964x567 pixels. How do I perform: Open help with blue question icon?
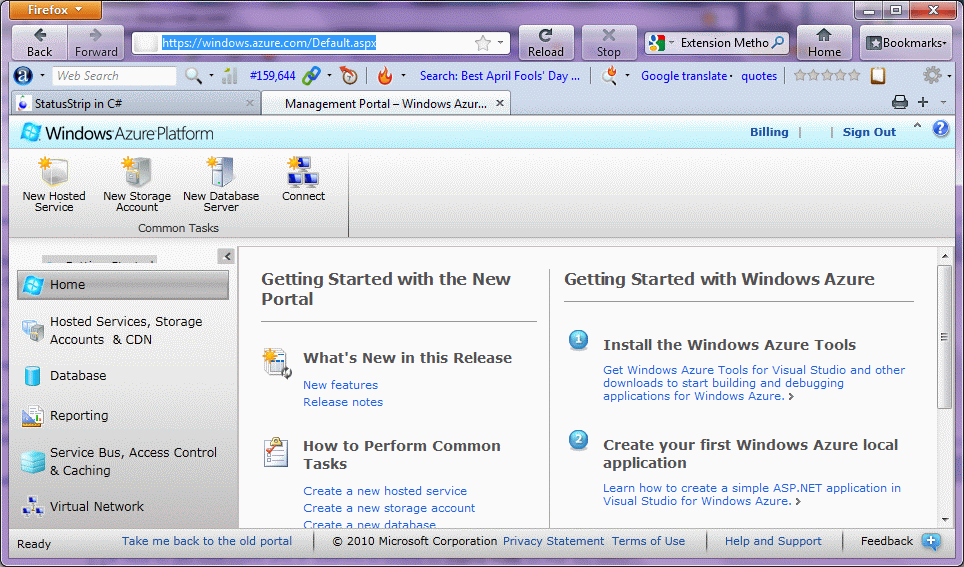[940, 129]
